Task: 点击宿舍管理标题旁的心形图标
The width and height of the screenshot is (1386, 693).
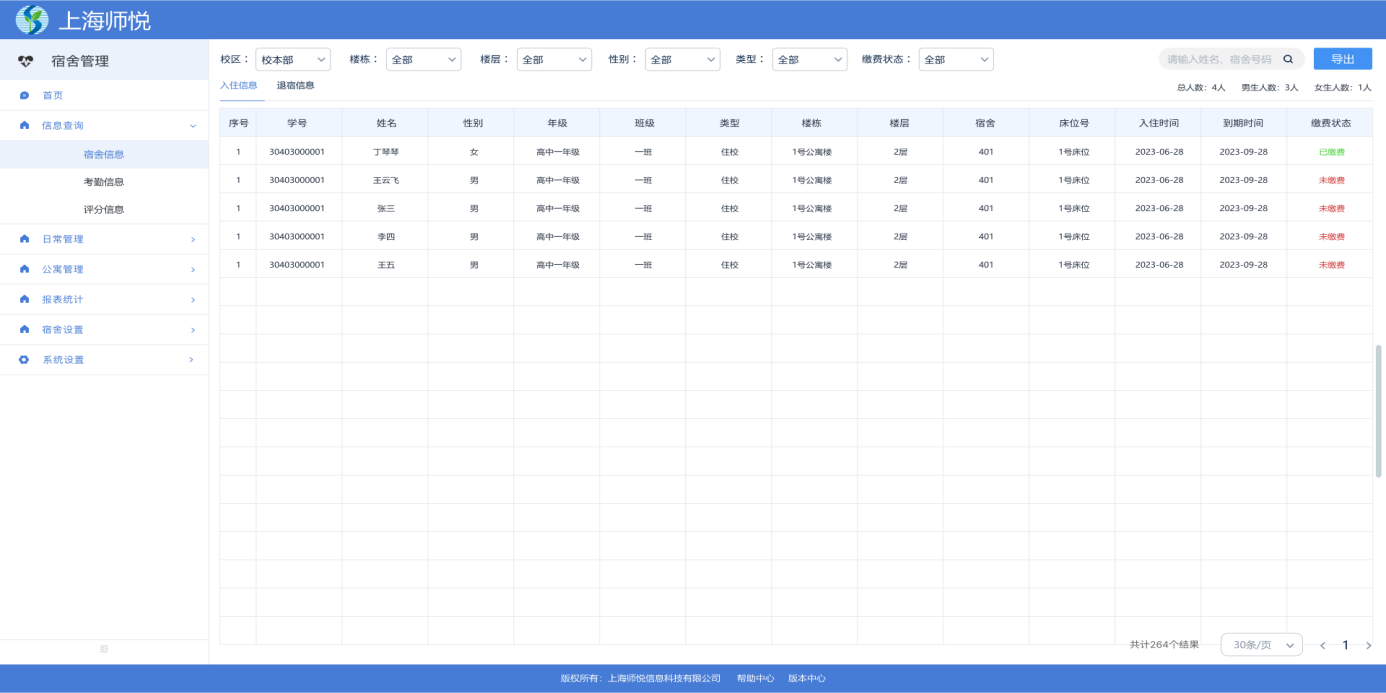Action: tap(24, 61)
